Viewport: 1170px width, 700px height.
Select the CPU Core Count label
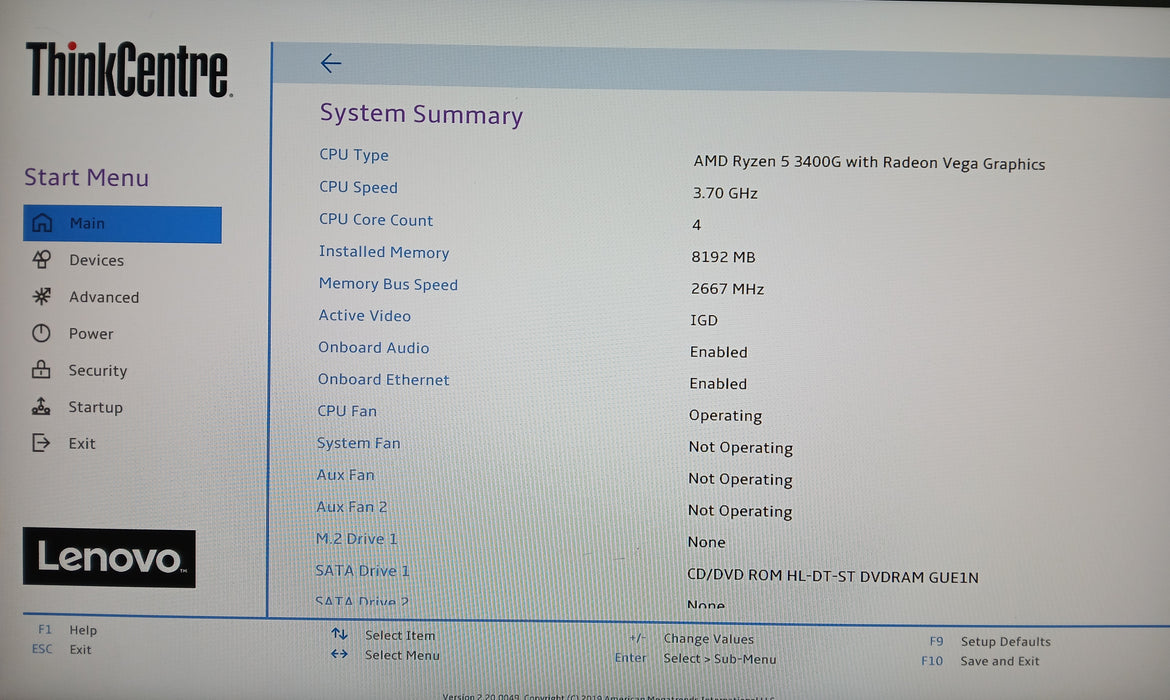pyautogui.click(x=375, y=219)
